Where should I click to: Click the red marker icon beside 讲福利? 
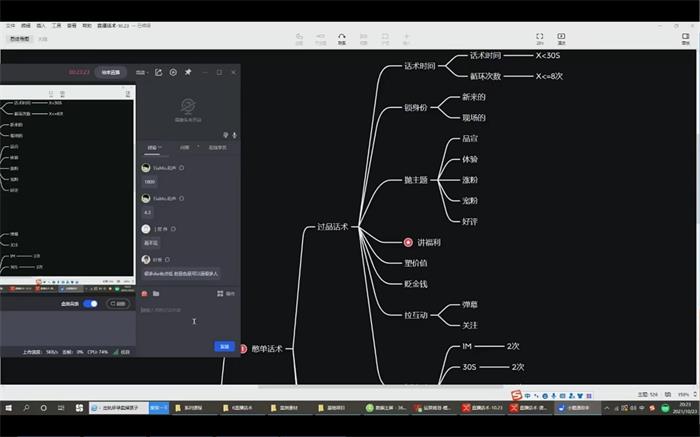(x=408, y=242)
